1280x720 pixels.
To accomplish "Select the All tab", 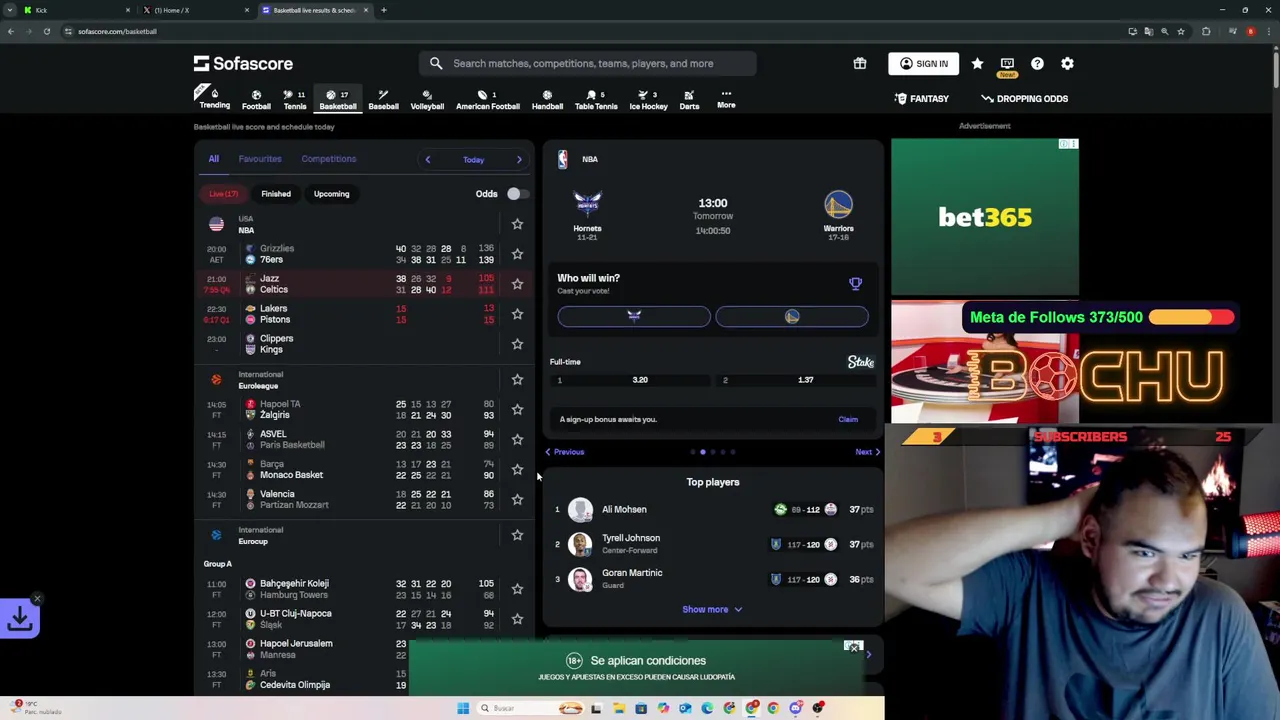I will (213, 159).
